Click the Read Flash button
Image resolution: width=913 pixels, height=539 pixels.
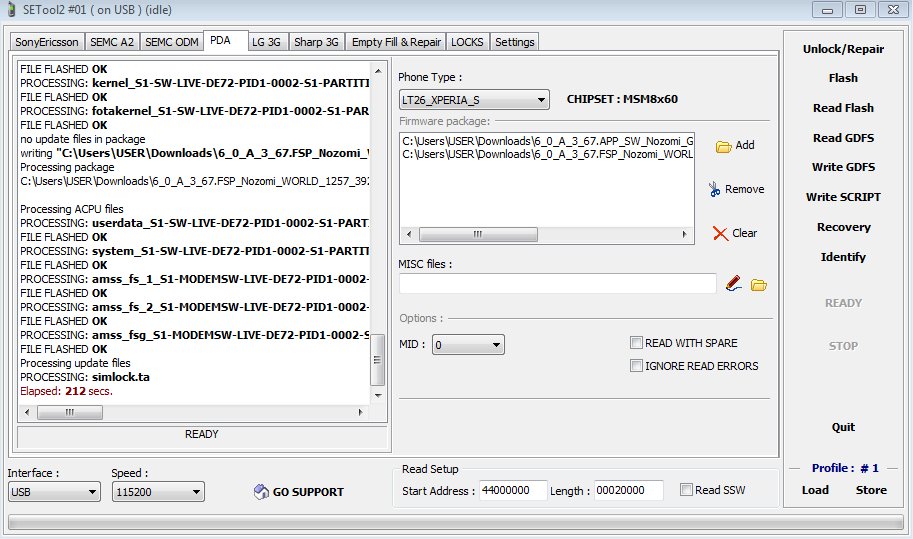843,108
